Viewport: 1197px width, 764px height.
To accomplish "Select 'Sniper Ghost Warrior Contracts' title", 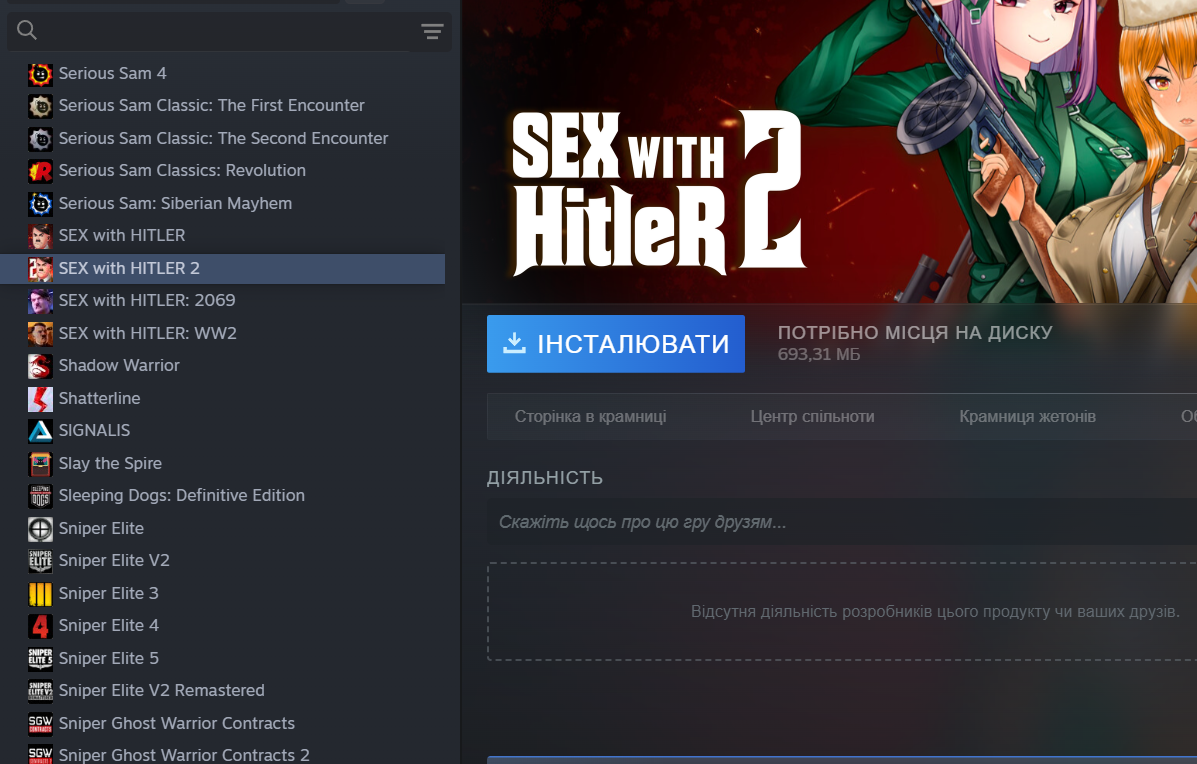I will (x=177, y=722).
